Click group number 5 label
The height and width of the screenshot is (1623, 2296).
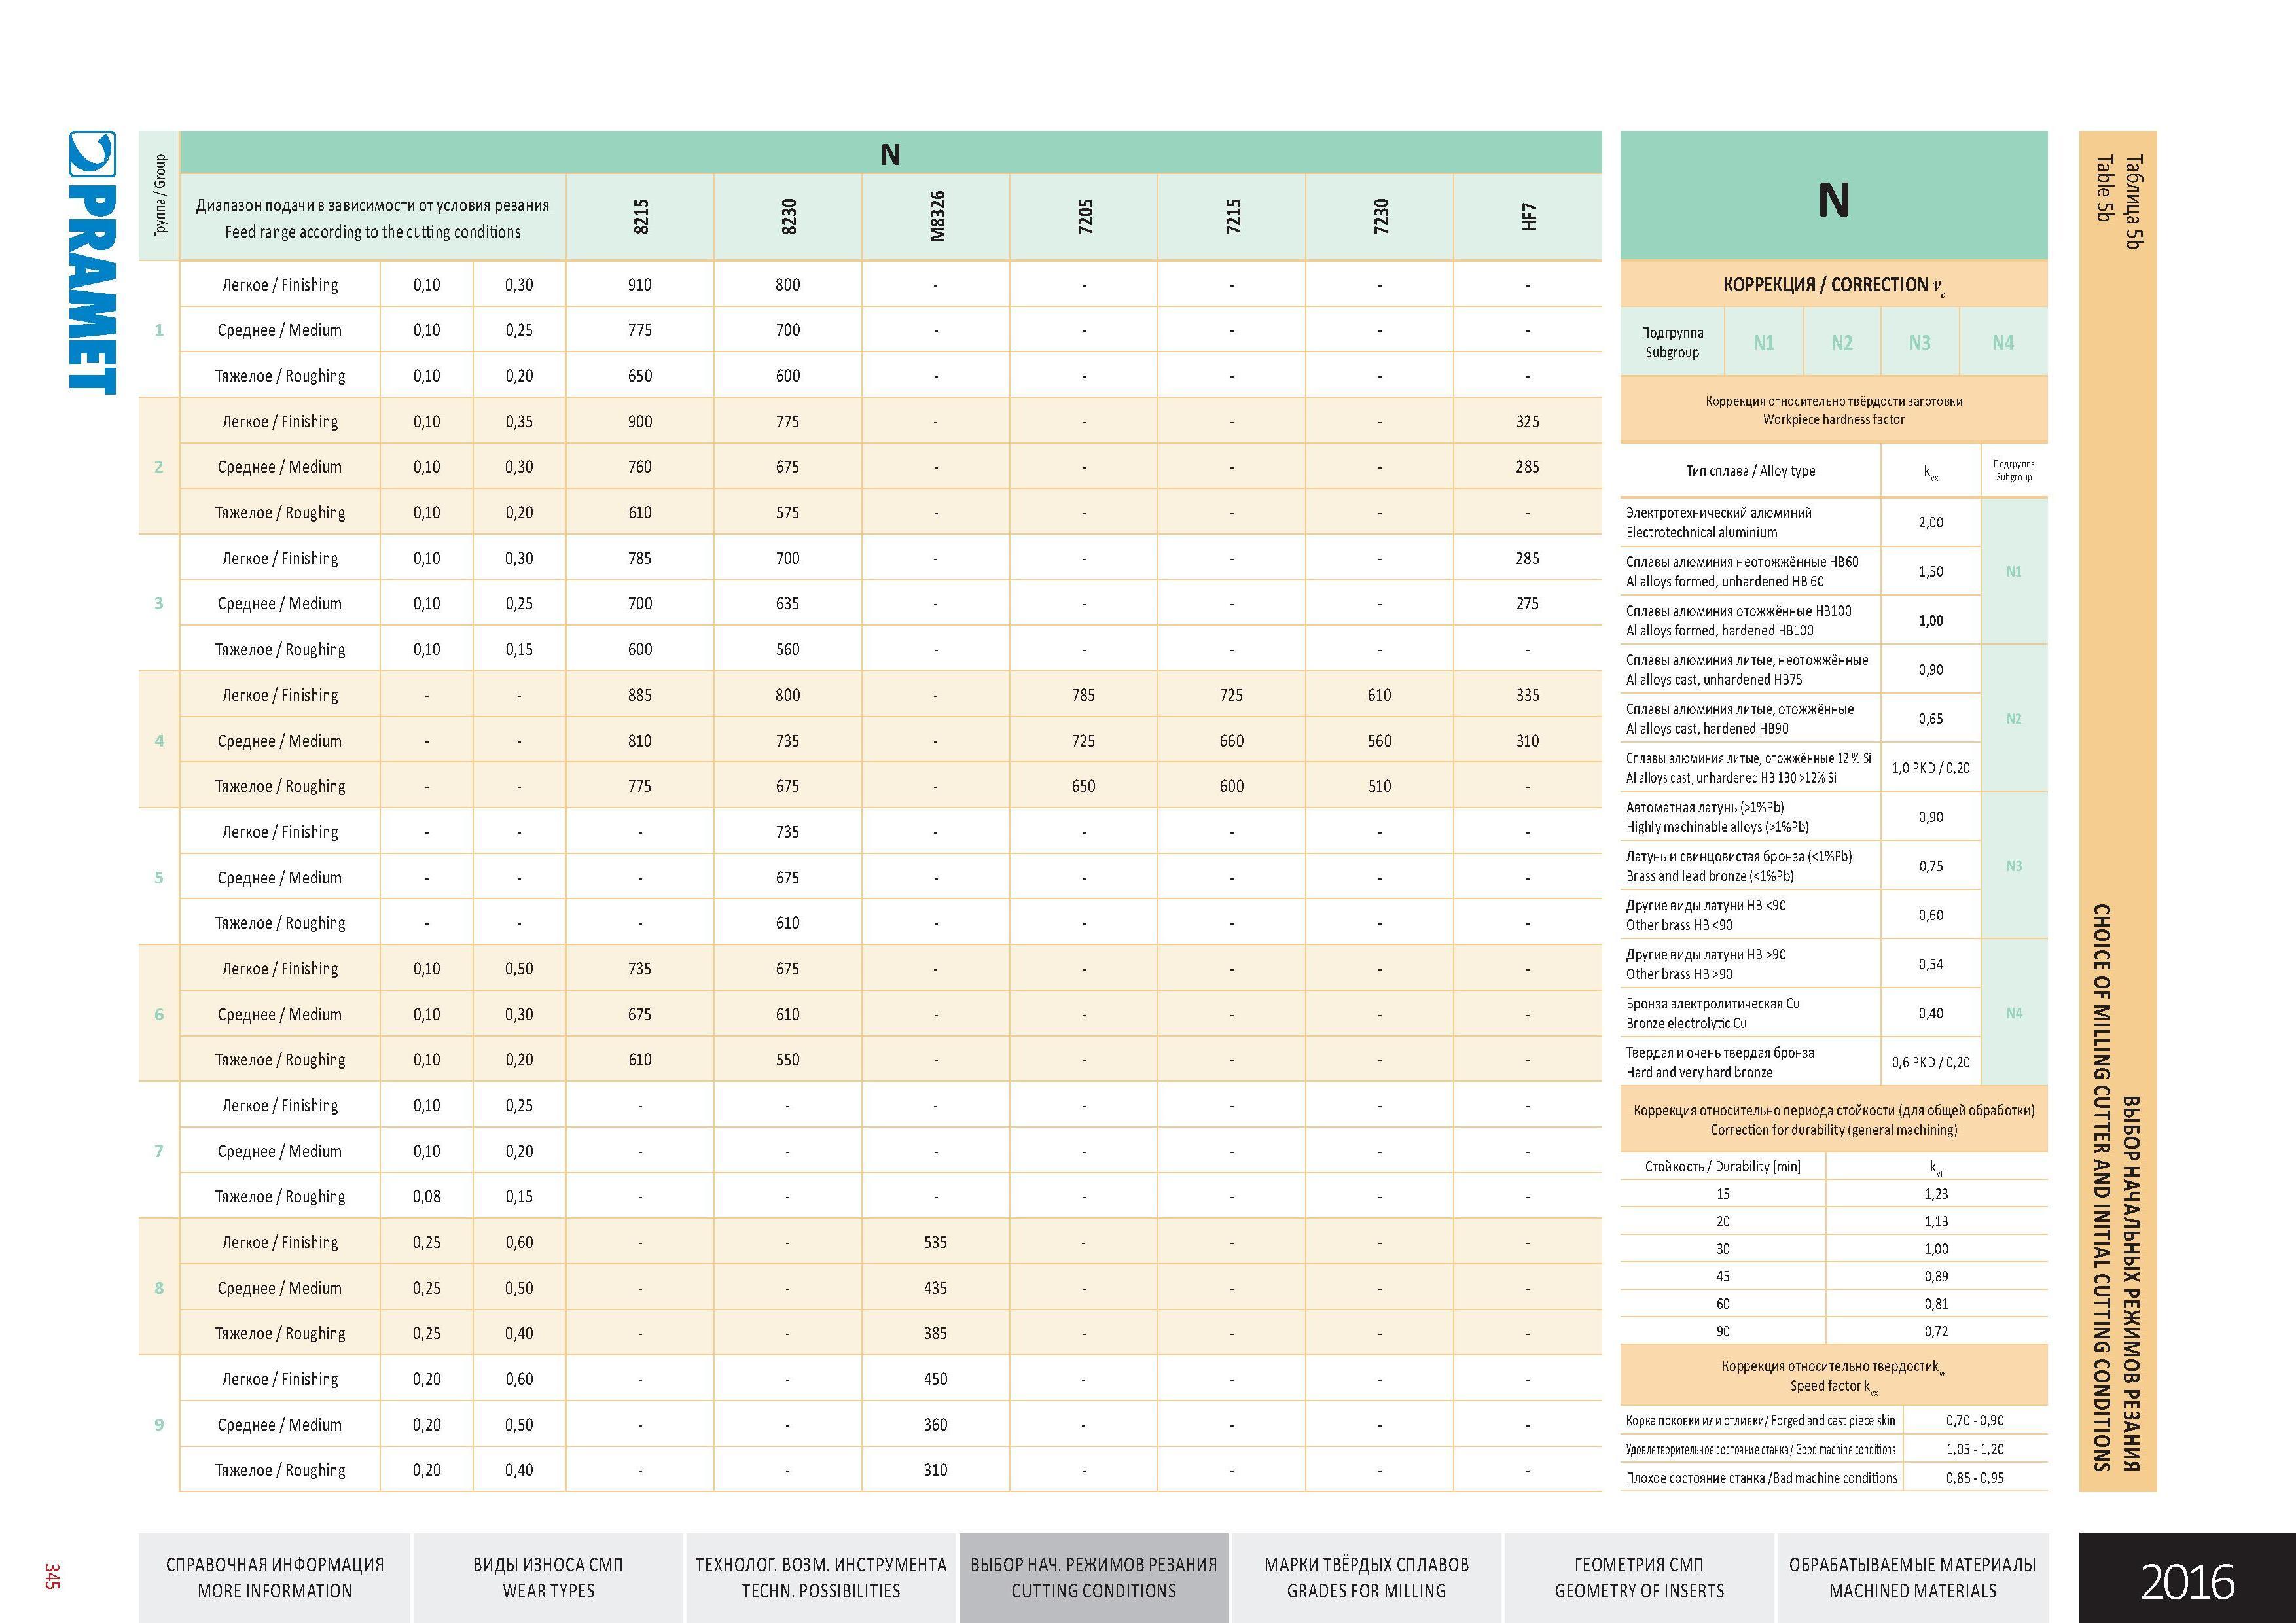point(159,877)
